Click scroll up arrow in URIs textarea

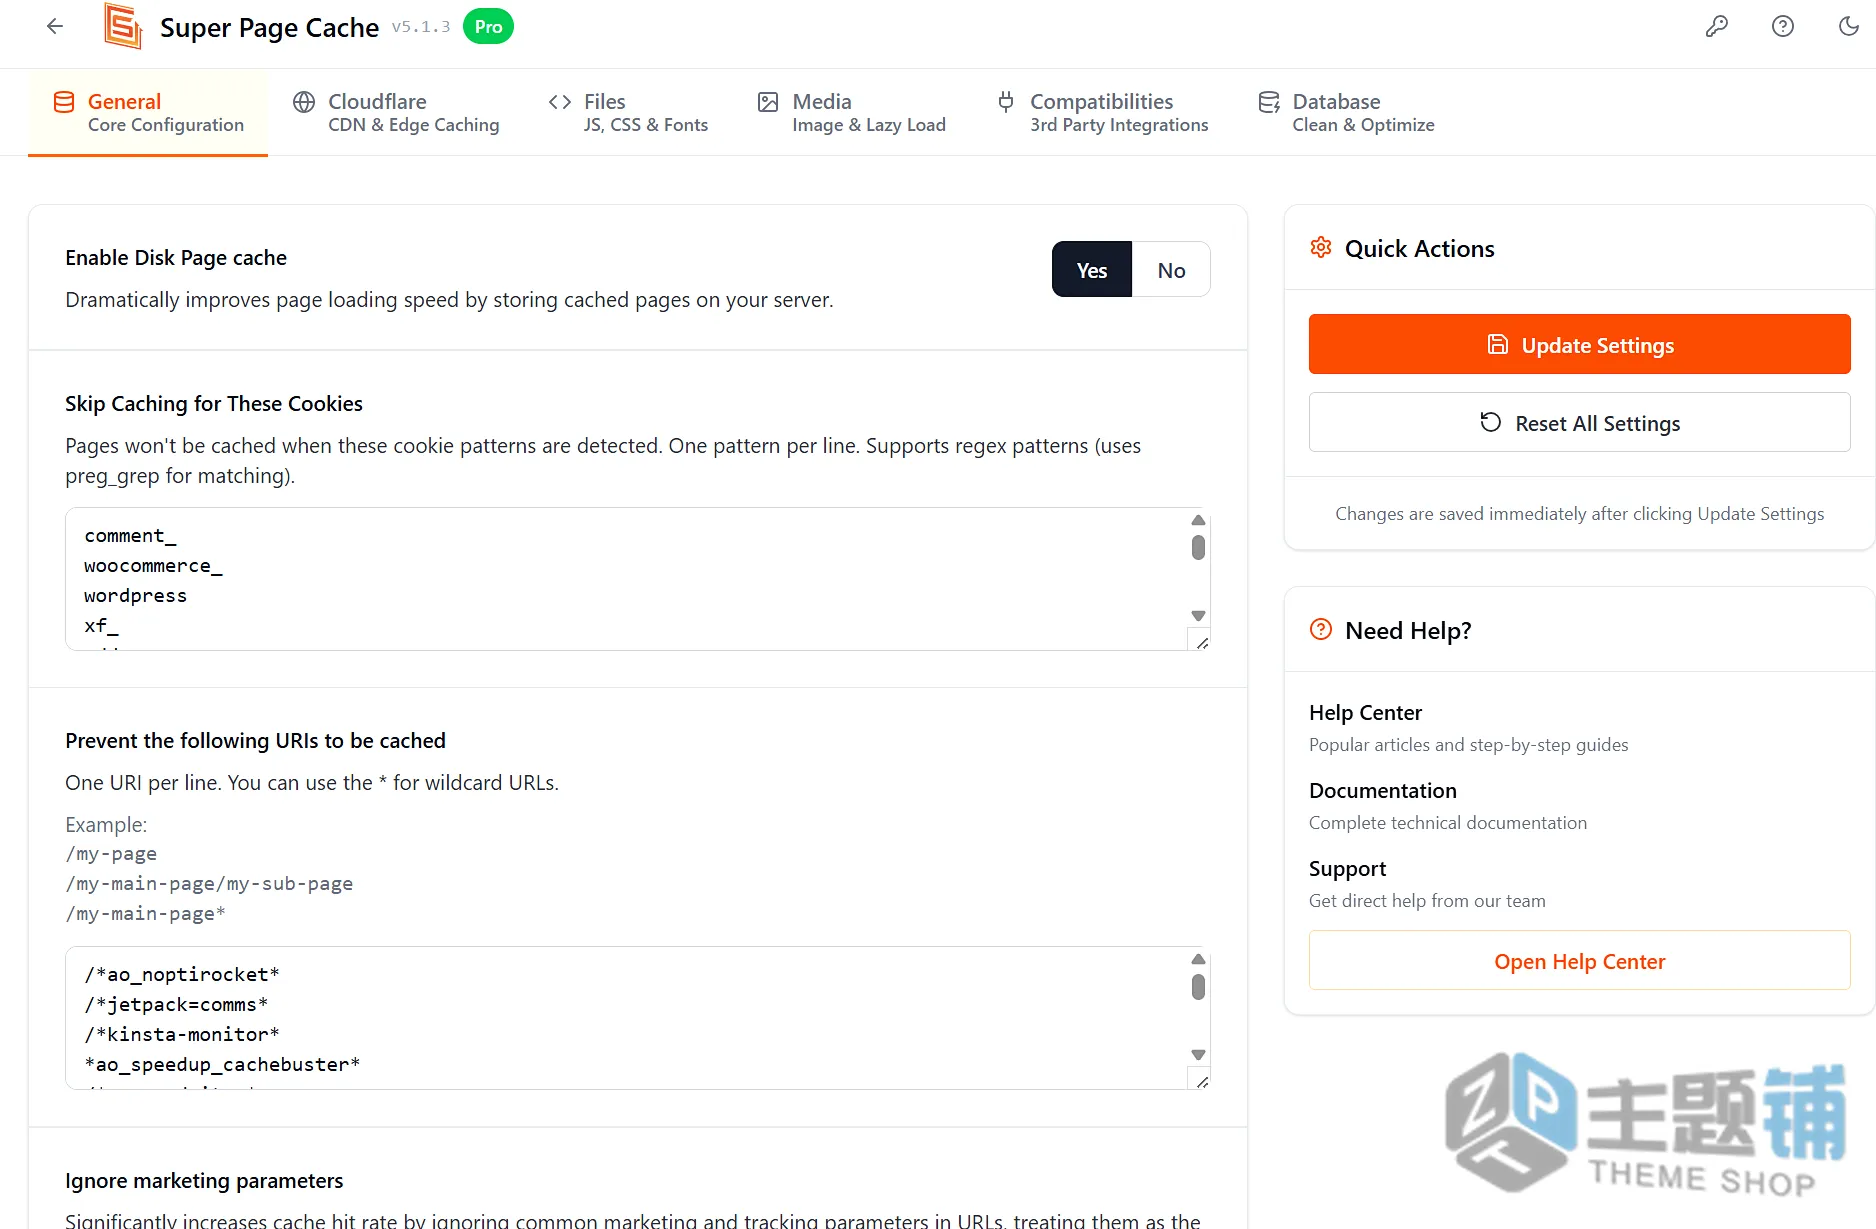pyautogui.click(x=1198, y=959)
